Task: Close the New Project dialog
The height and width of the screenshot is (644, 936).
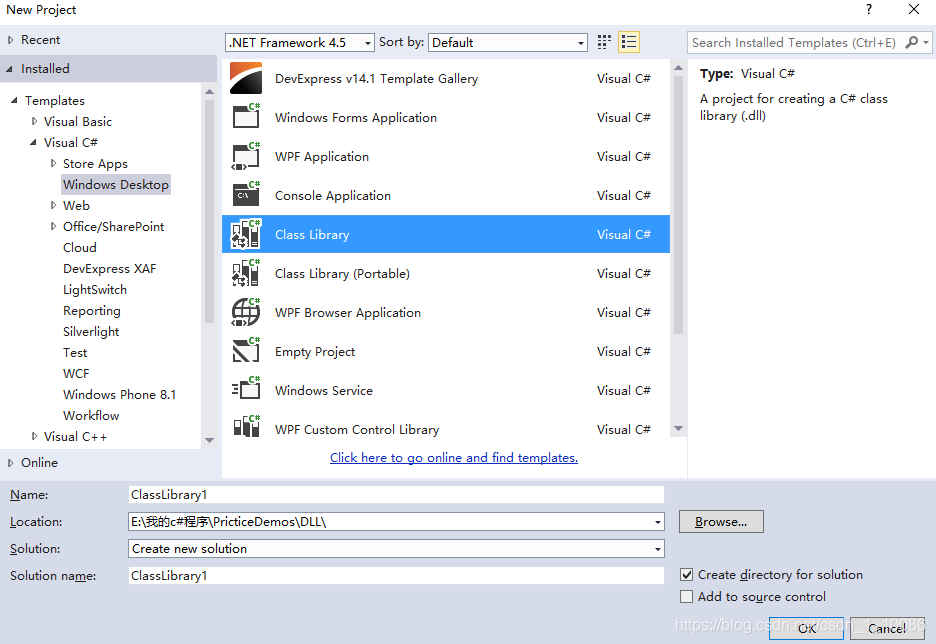Action: point(914,9)
